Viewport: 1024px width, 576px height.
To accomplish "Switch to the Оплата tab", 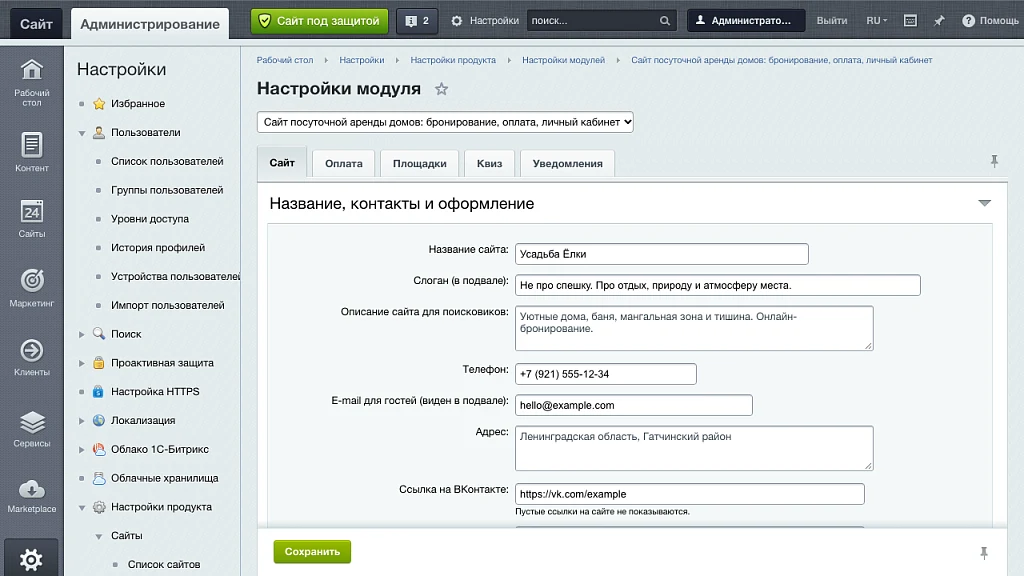I will (x=344, y=163).
